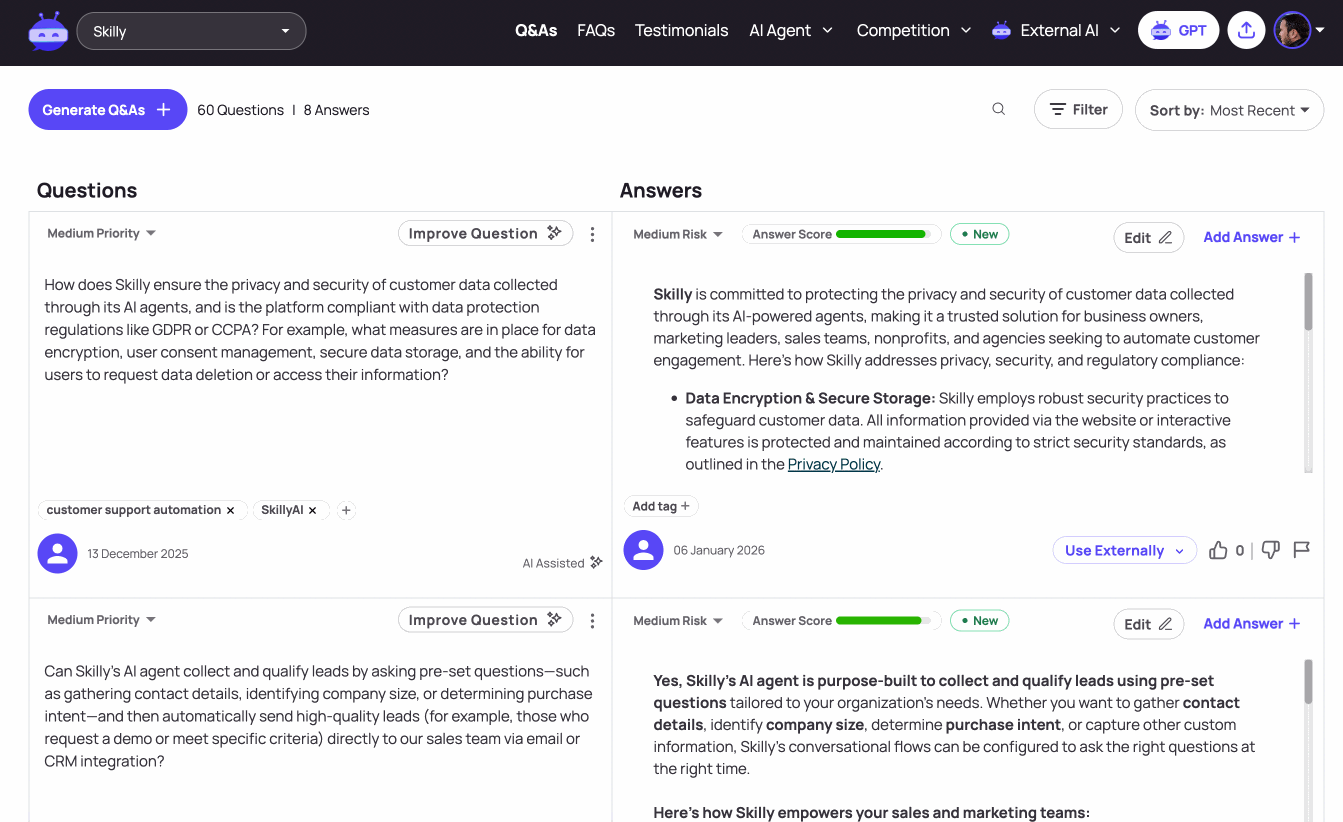
Task: Open the user profile avatar
Action: pyautogui.click(x=1292, y=30)
